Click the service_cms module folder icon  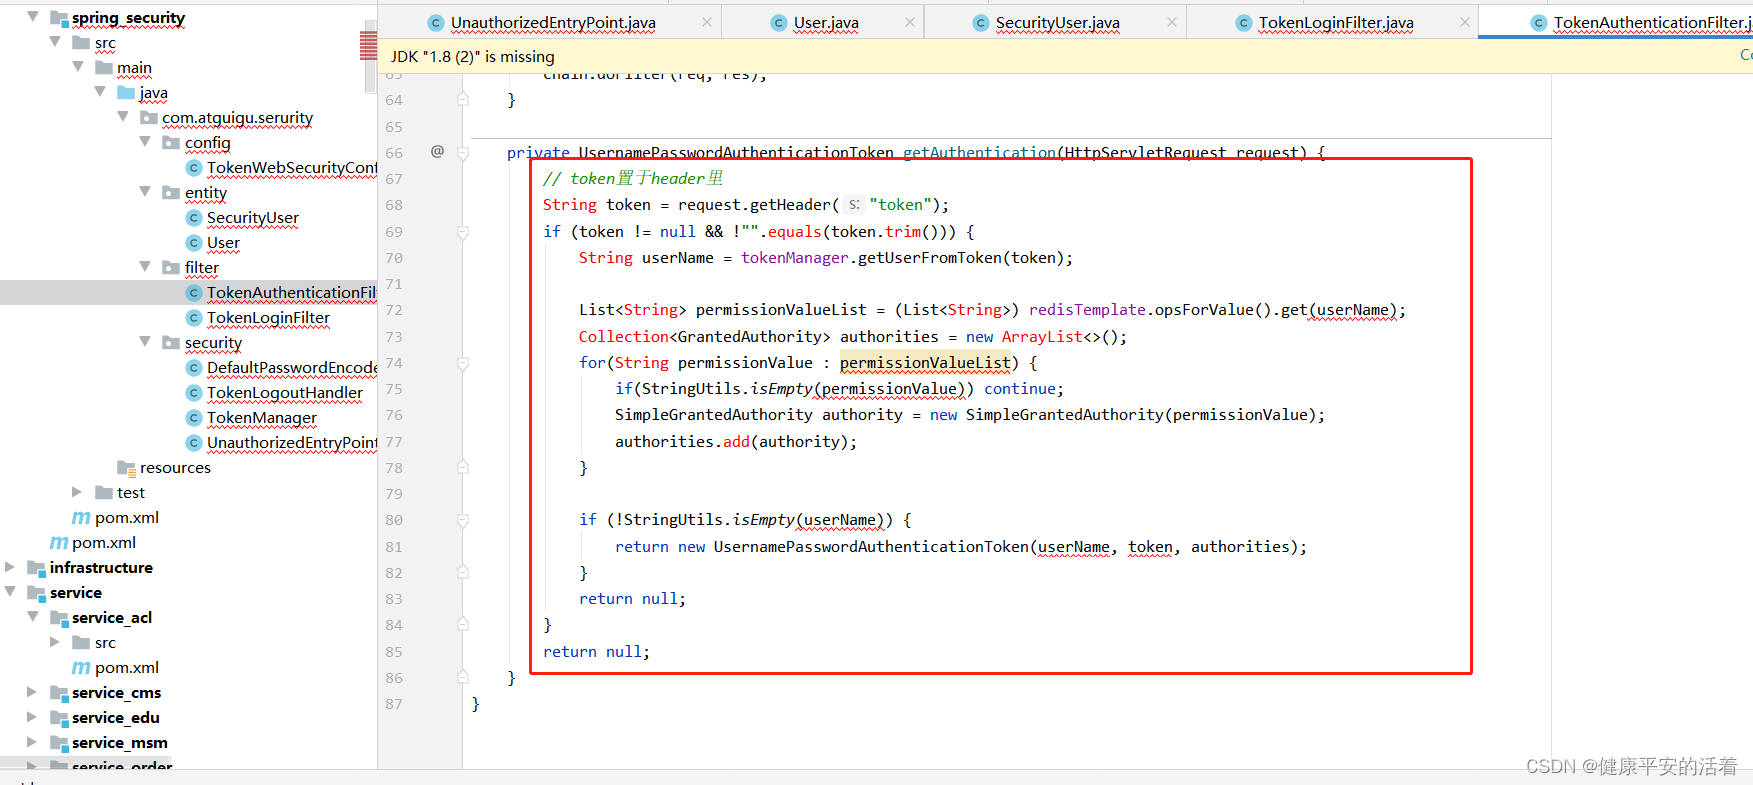59,692
